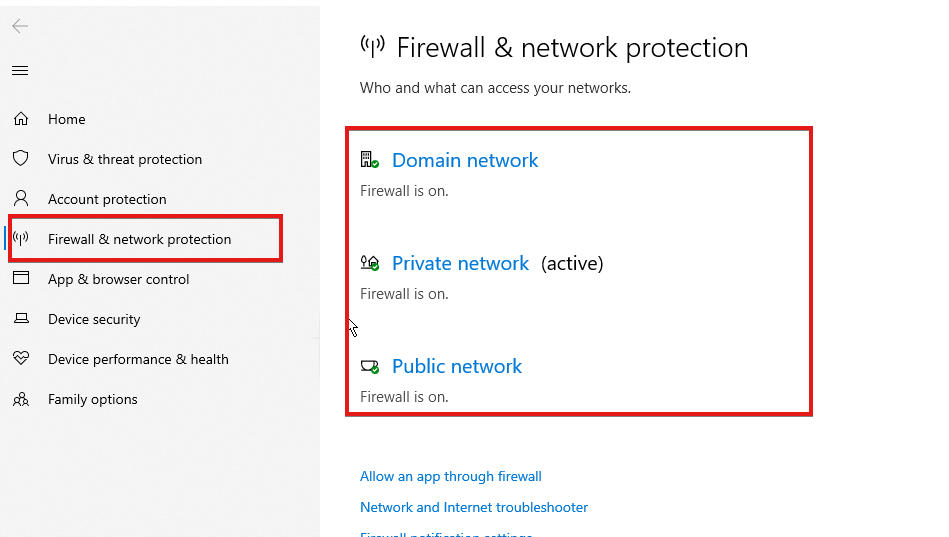Click the App & browser control window icon
The width and height of the screenshot is (949, 537).
tap(21, 278)
